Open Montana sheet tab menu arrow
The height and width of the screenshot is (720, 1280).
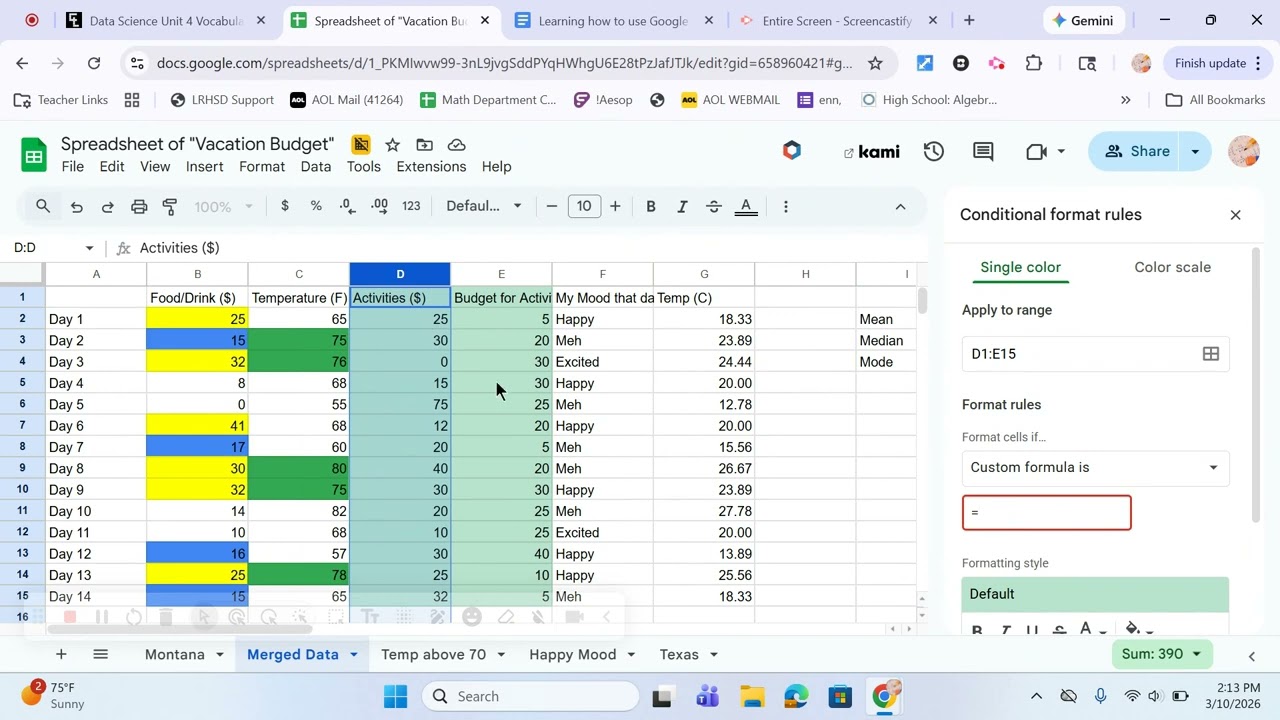click(219, 655)
